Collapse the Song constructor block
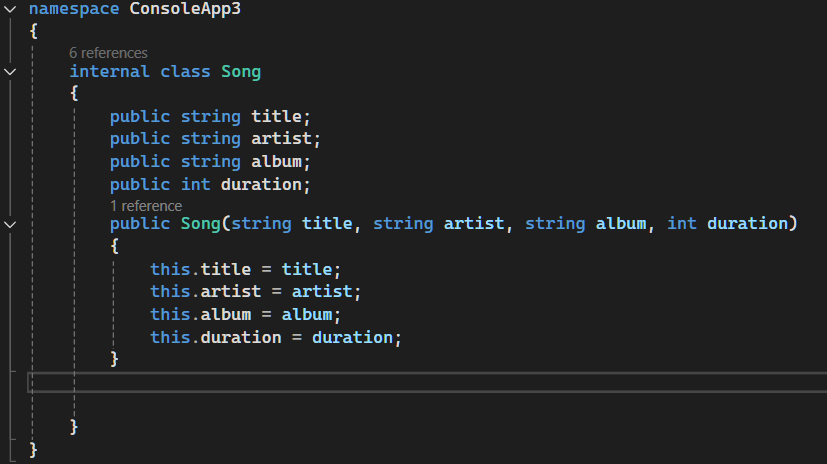This screenshot has width=827, height=464. 10,223
